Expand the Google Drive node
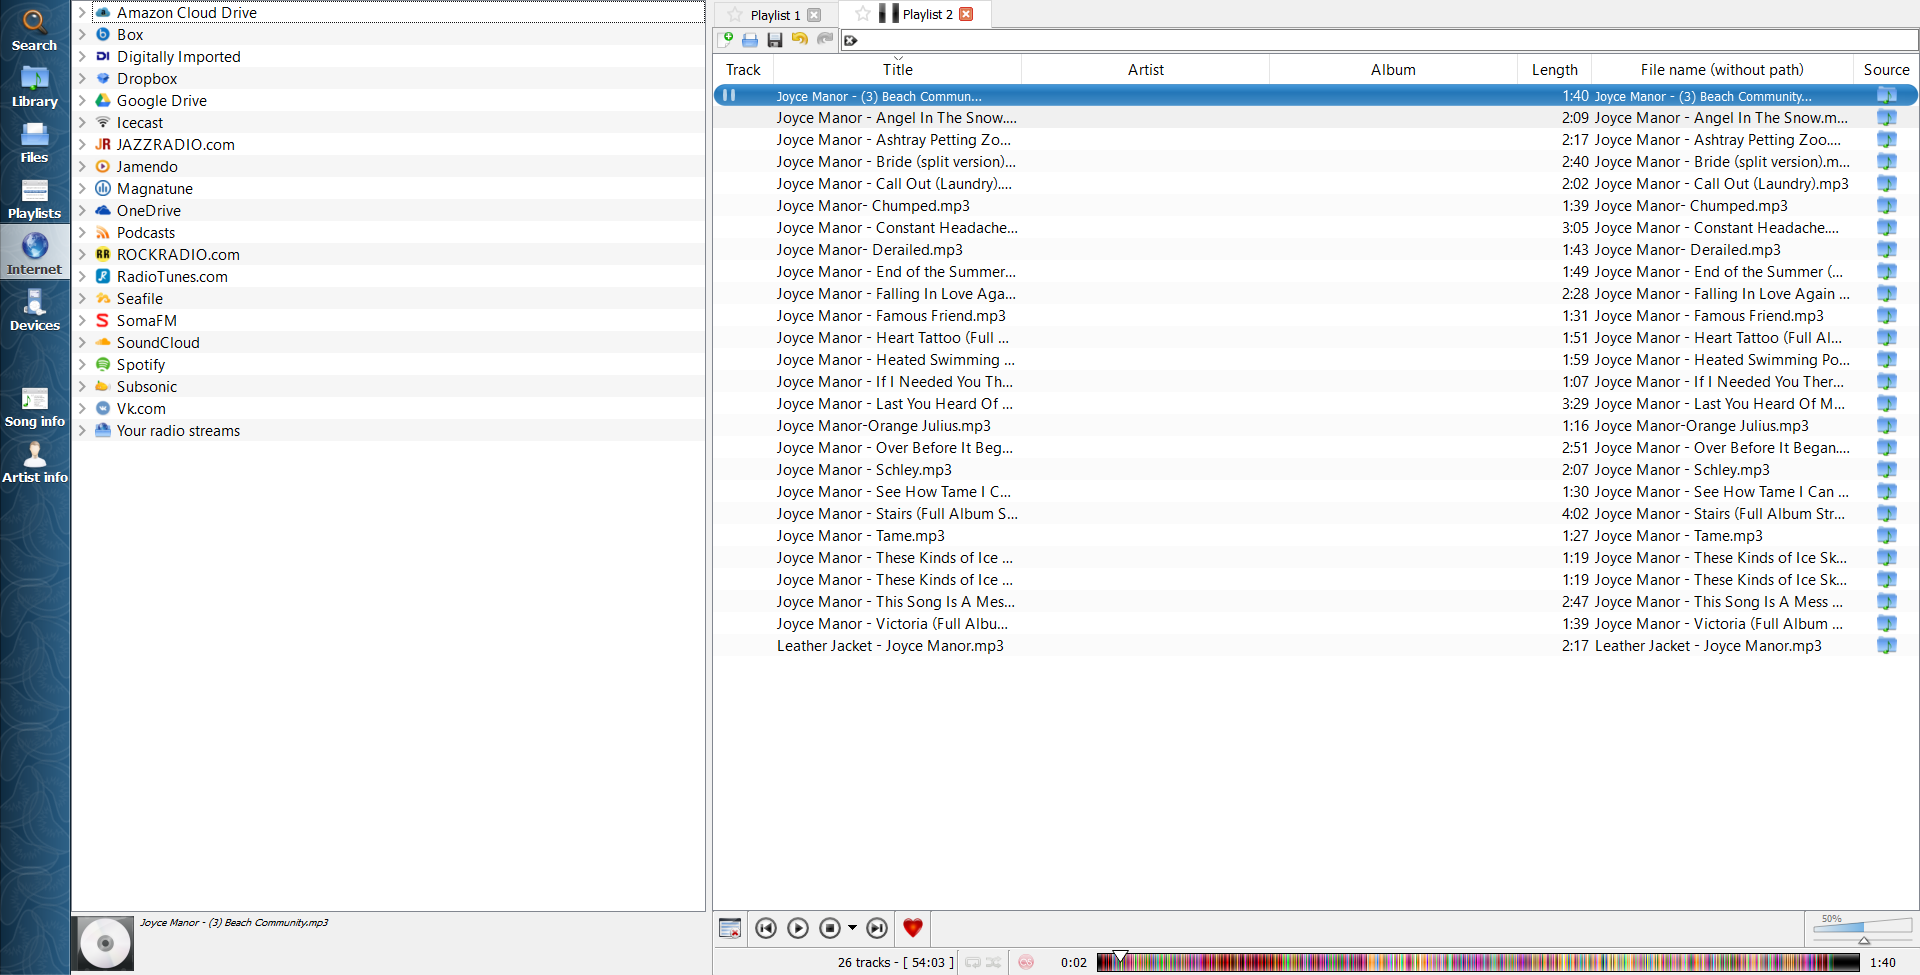The width and height of the screenshot is (1920, 975). click(82, 101)
